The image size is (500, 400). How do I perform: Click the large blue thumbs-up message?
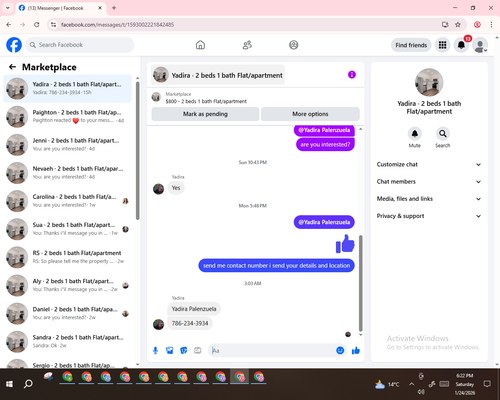point(345,243)
